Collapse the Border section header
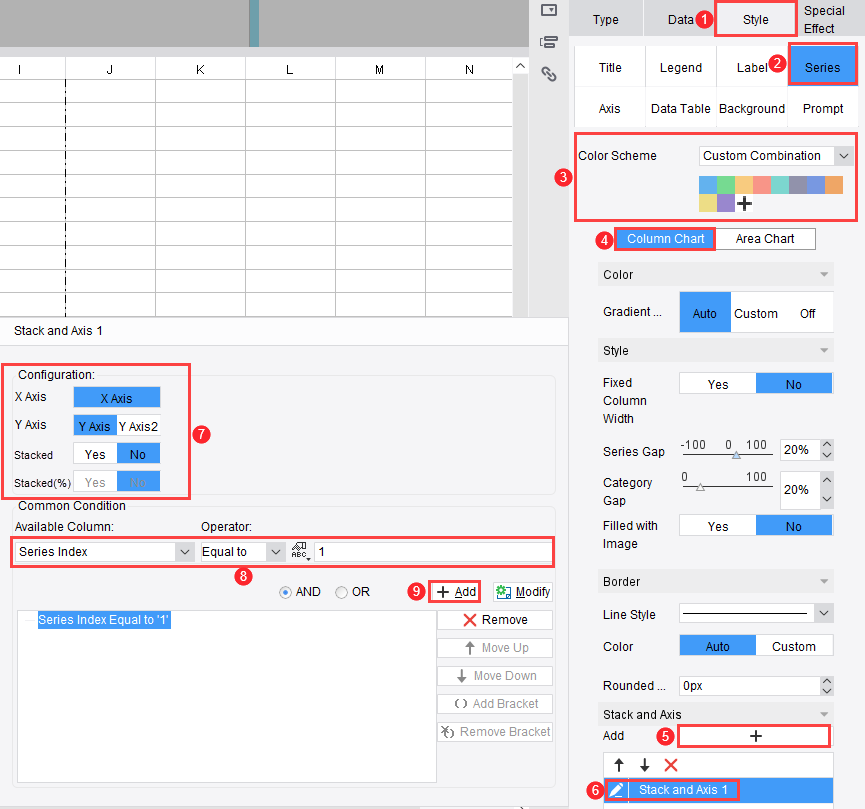 click(716, 581)
